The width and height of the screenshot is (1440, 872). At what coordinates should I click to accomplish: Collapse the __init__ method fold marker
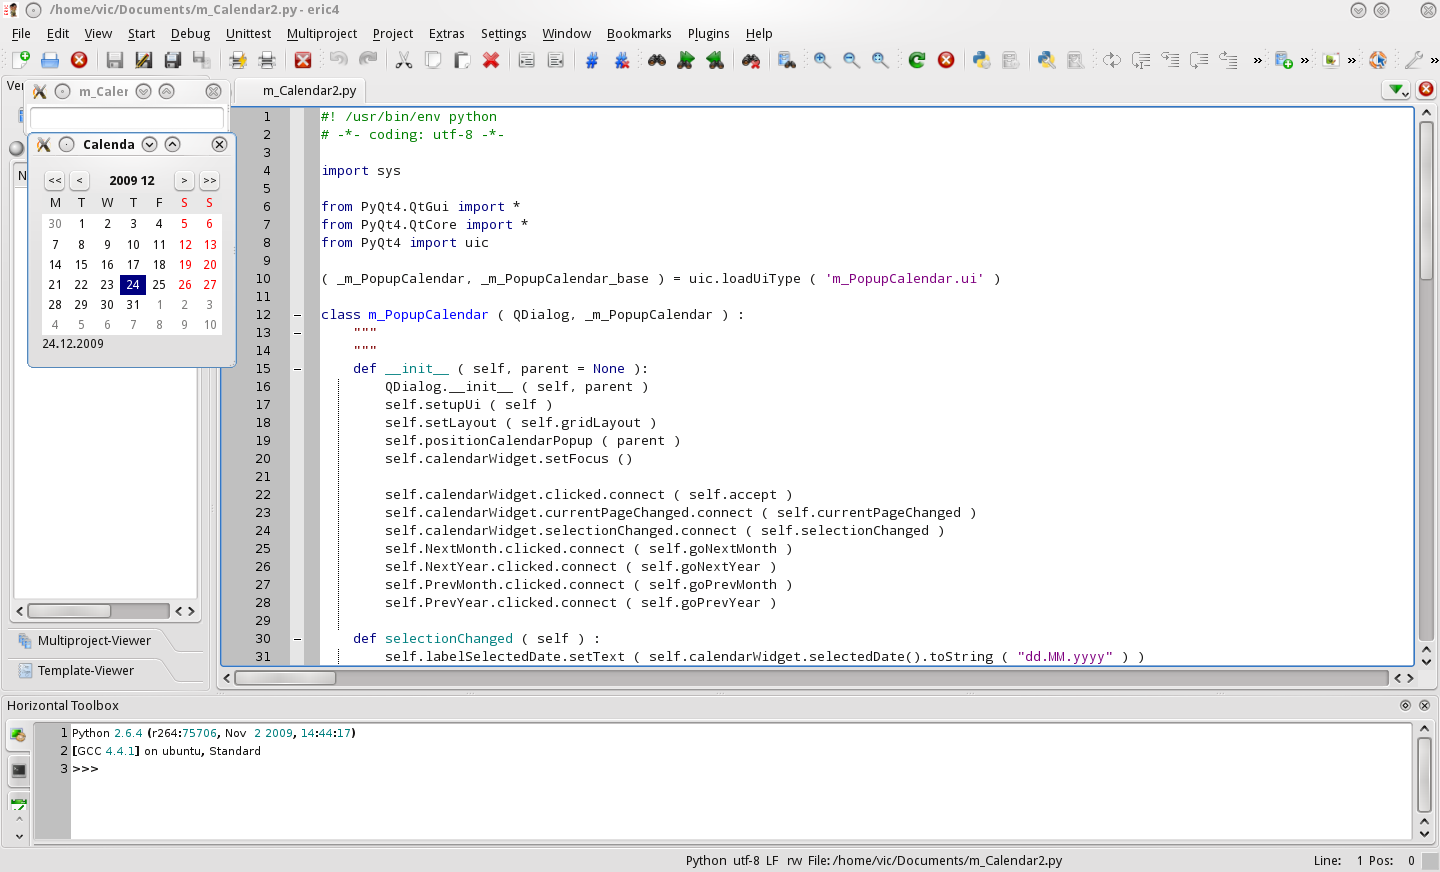point(297,369)
